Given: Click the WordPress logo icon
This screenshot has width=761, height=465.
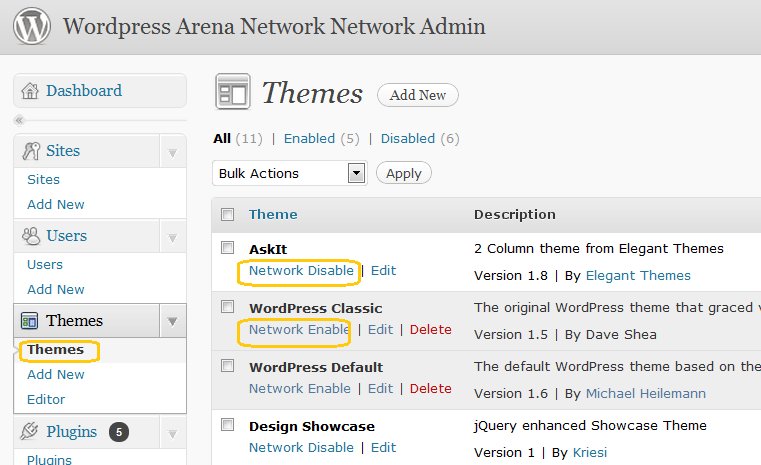Looking at the screenshot, I should (x=32, y=26).
